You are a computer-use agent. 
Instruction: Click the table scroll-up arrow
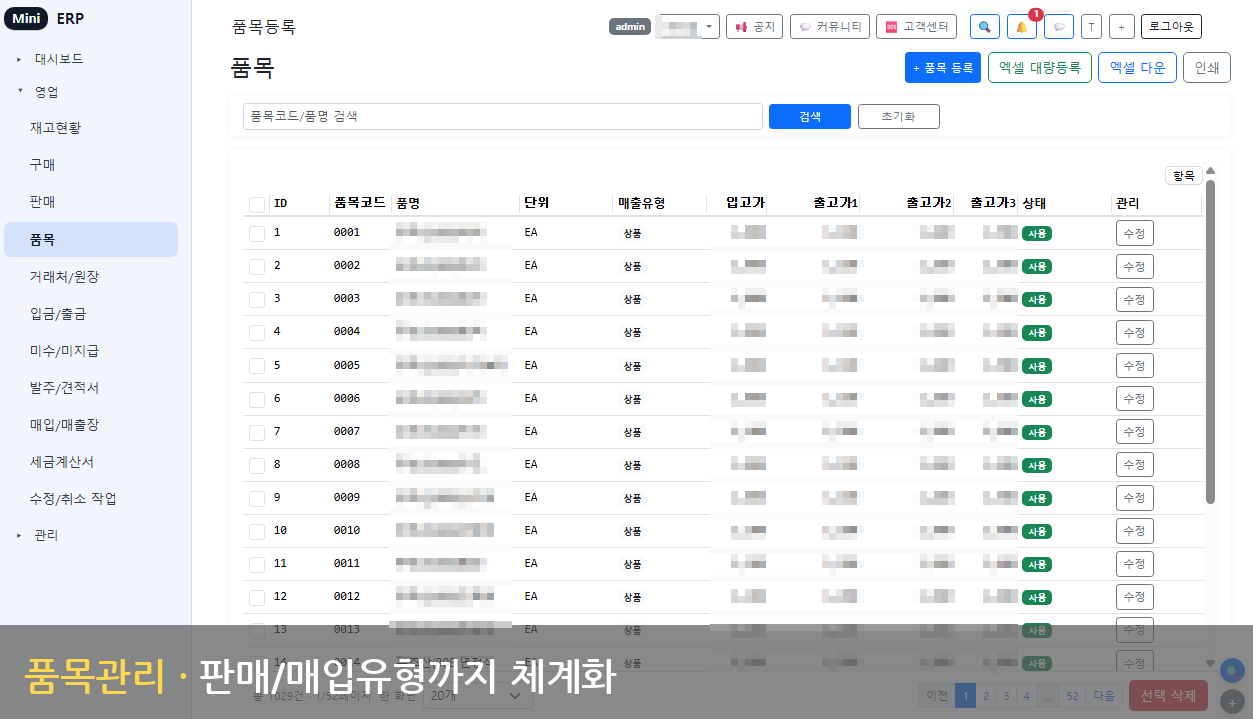(x=1211, y=171)
